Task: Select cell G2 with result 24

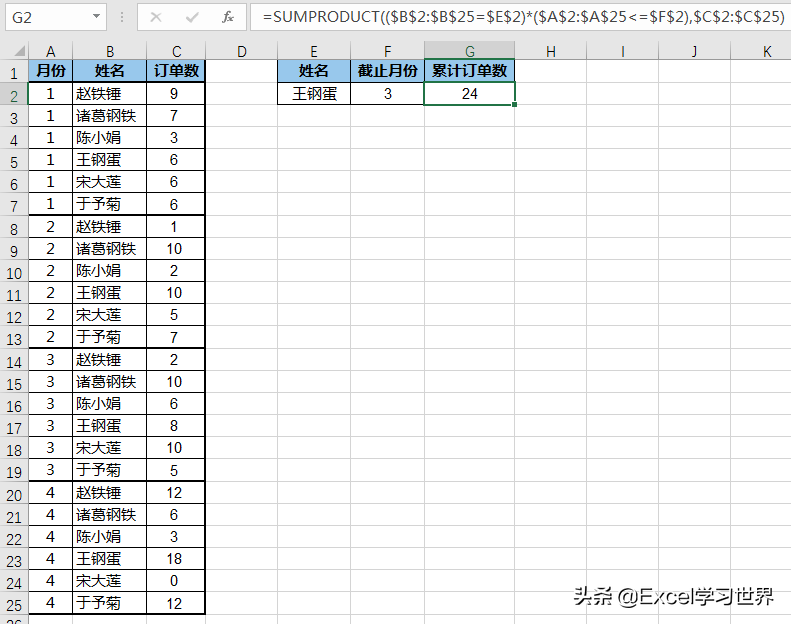Action: [x=470, y=94]
